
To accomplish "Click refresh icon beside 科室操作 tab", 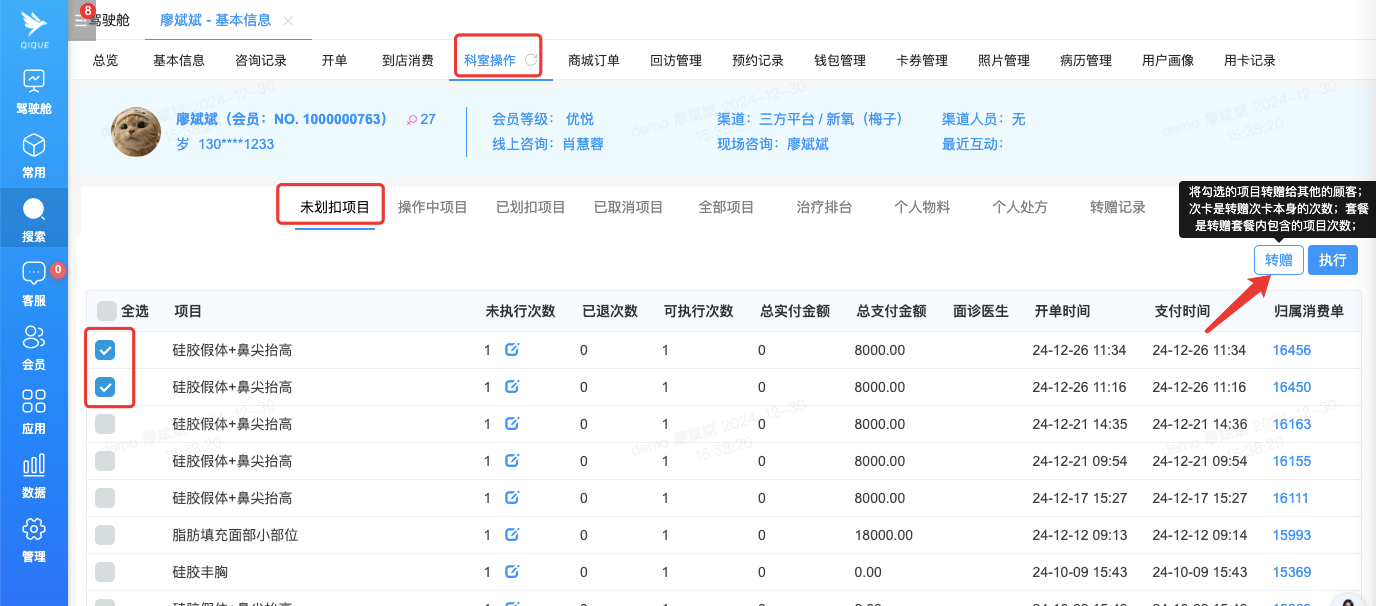I will [x=532, y=60].
